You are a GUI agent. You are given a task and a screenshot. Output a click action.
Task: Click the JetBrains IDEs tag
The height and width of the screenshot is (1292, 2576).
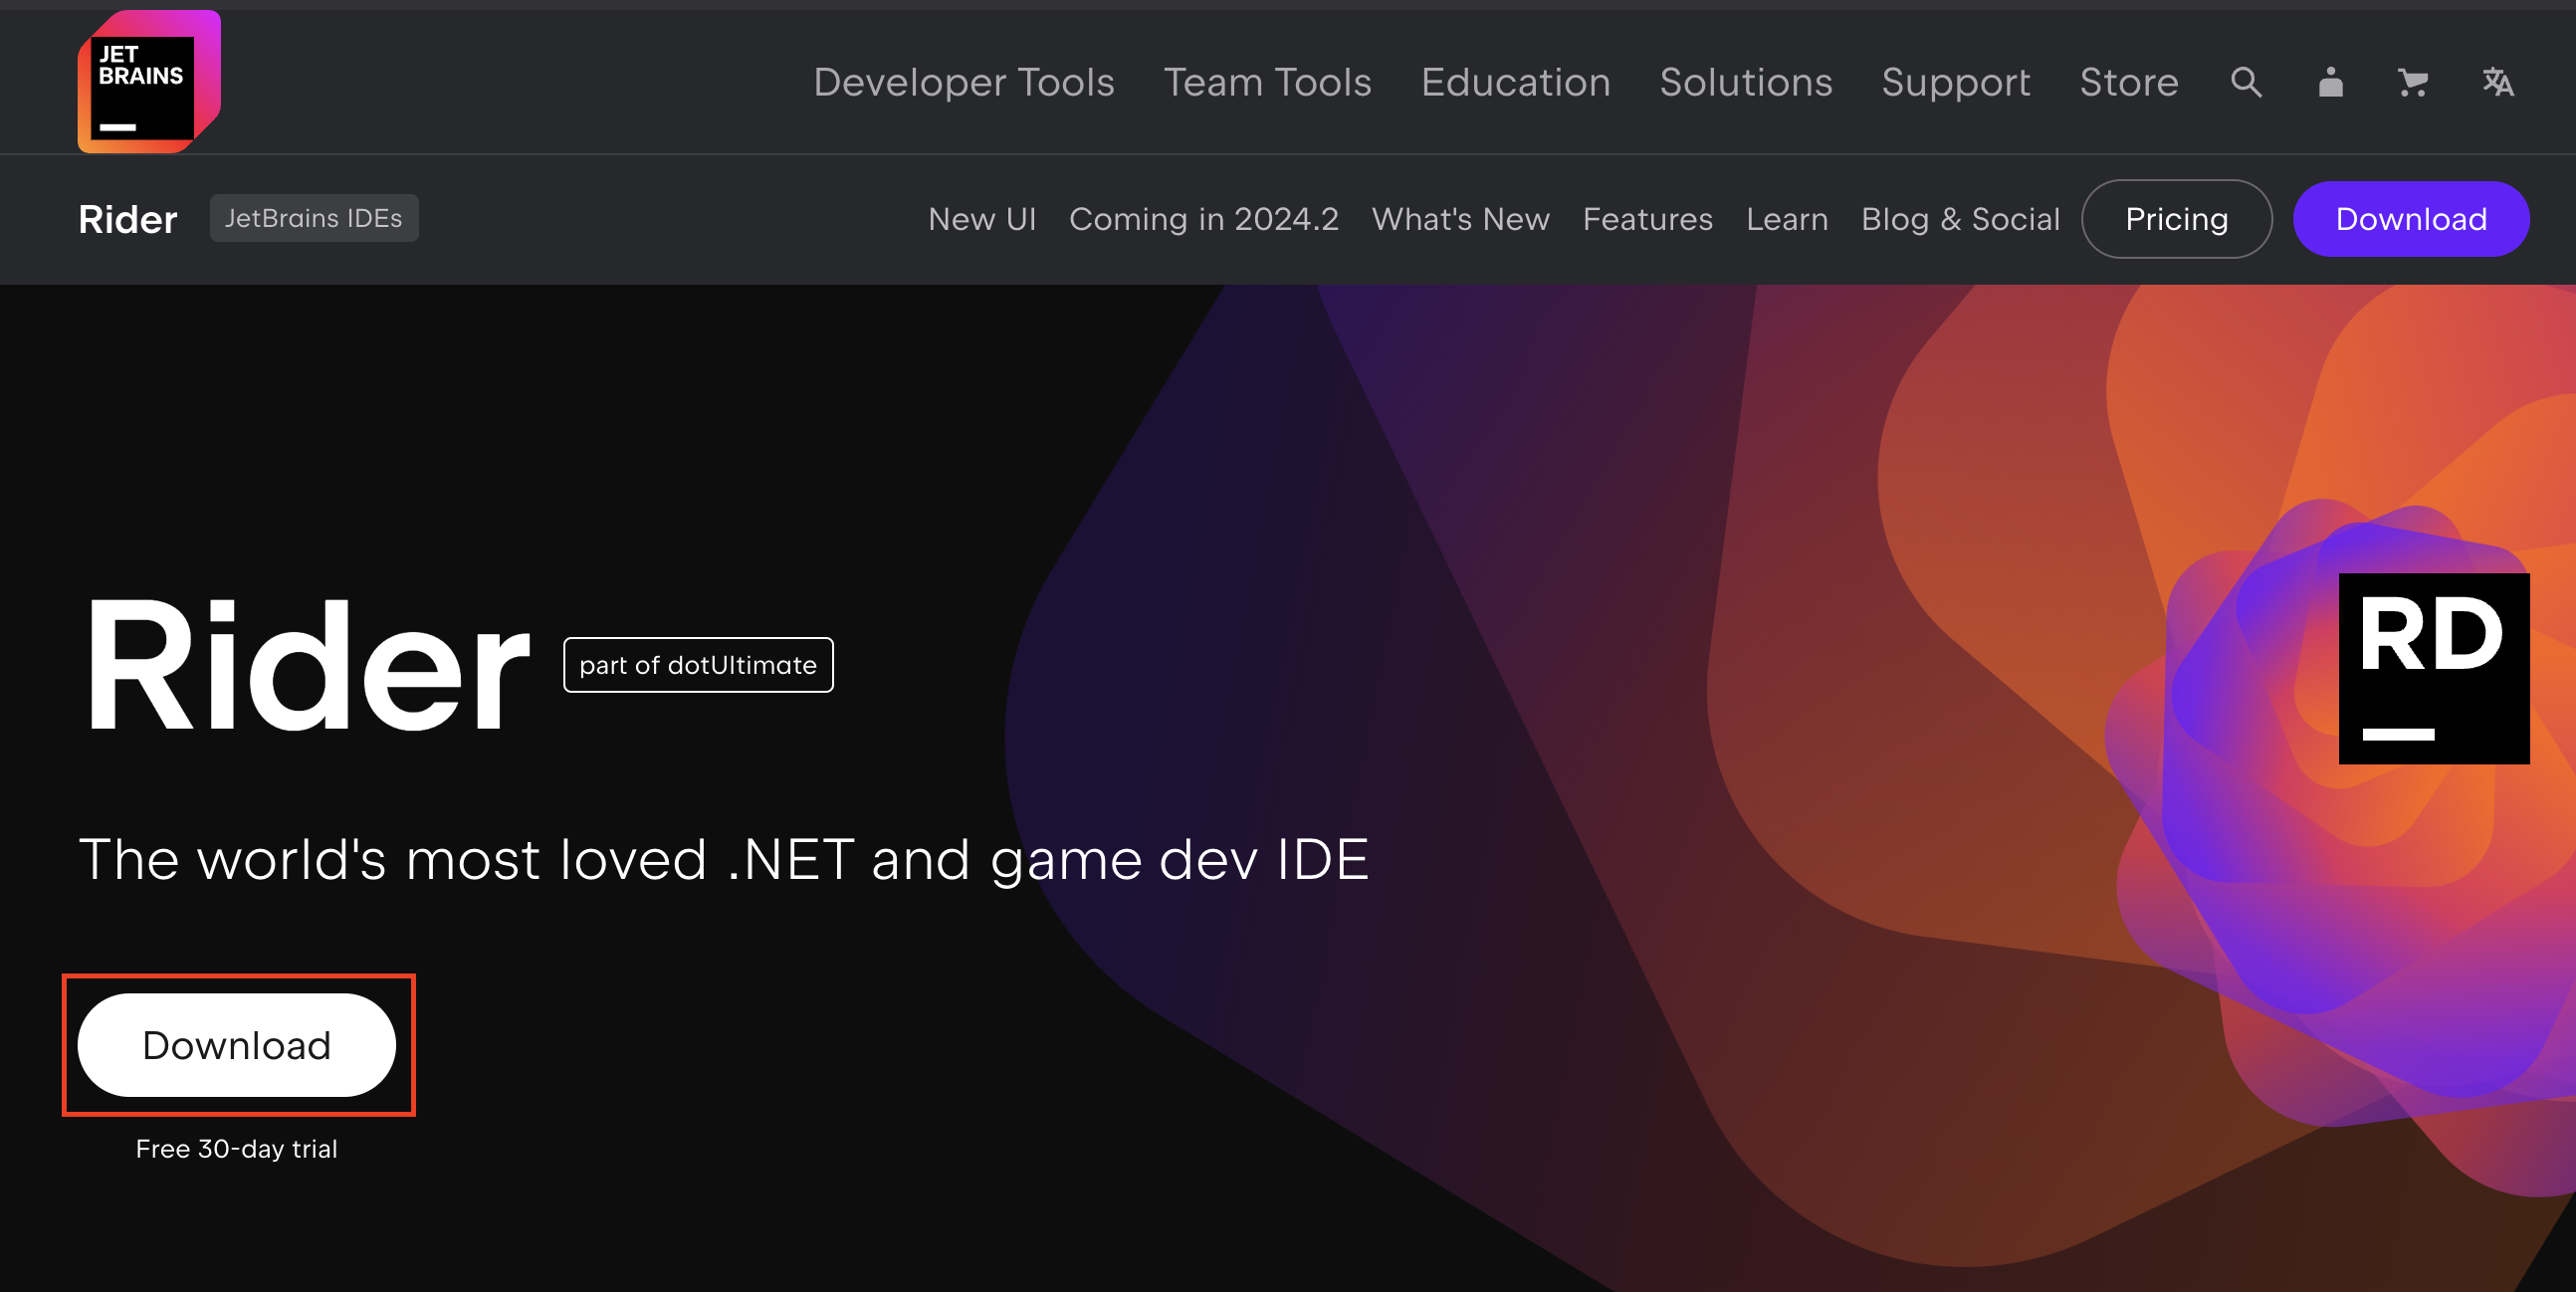tap(313, 218)
